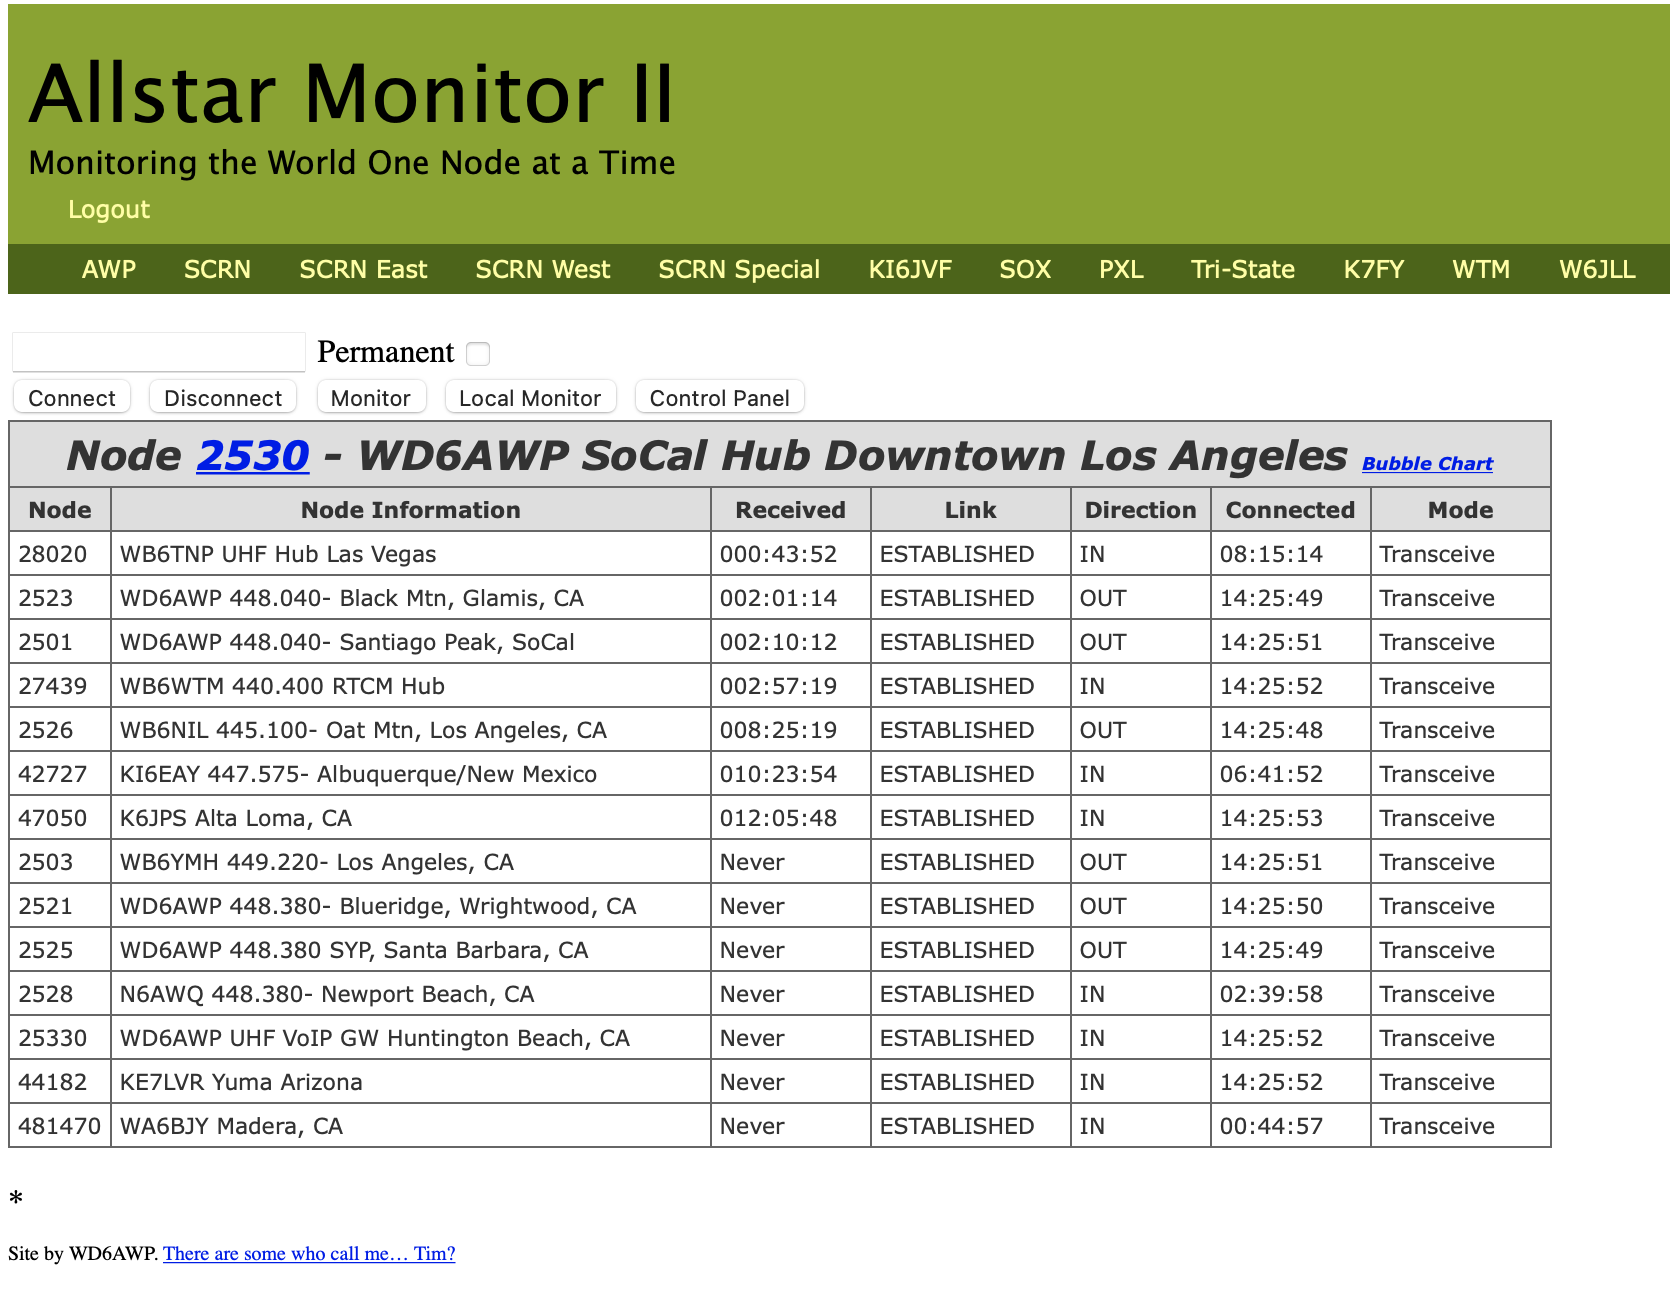Log out via the Logout link

[109, 210]
